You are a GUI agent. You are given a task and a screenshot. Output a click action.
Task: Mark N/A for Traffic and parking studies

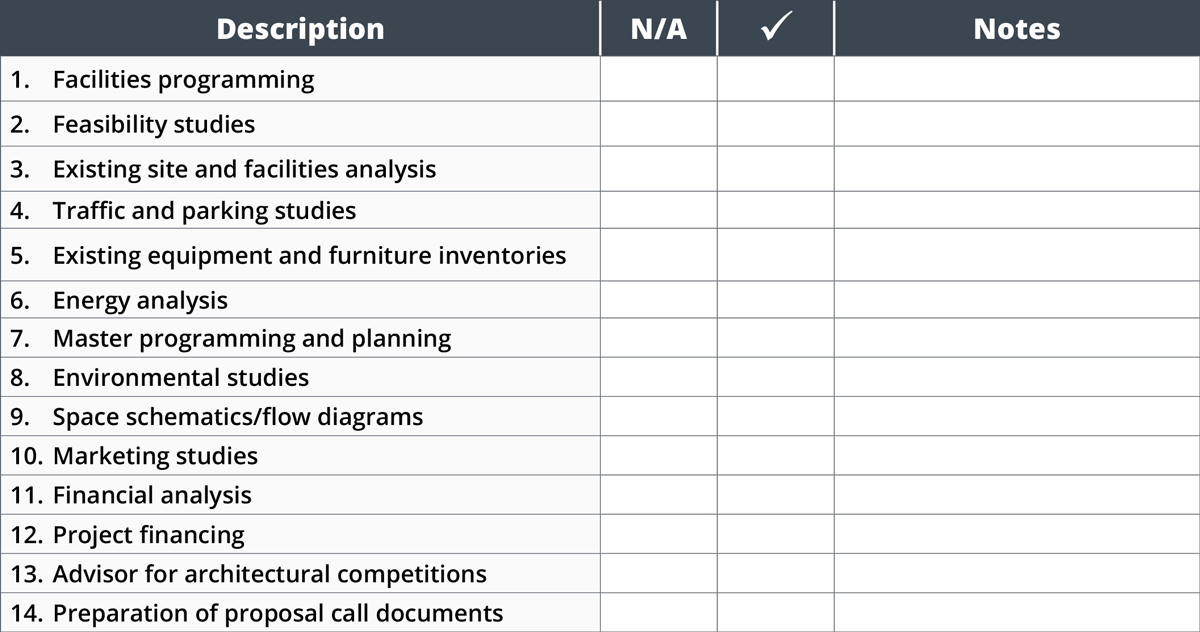point(659,211)
